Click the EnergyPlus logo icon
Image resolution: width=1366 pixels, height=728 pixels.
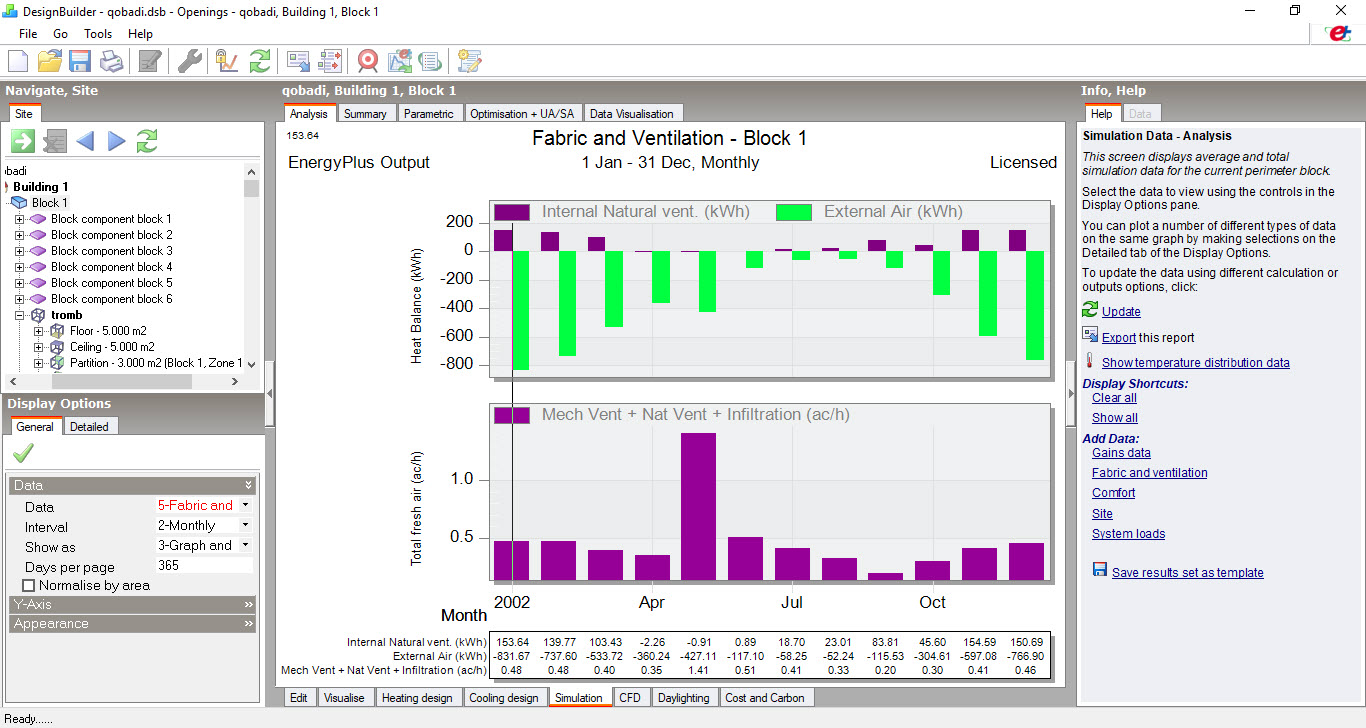pyautogui.click(x=1337, y=33)
